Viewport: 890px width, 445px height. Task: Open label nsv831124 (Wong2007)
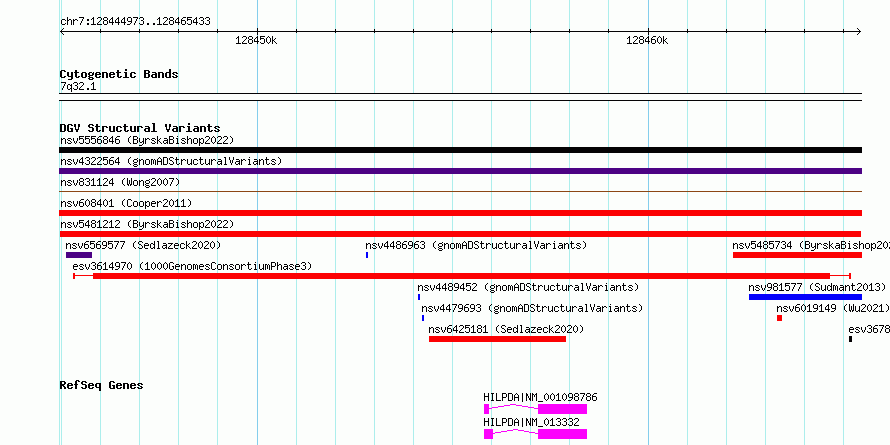click(120, 182)
